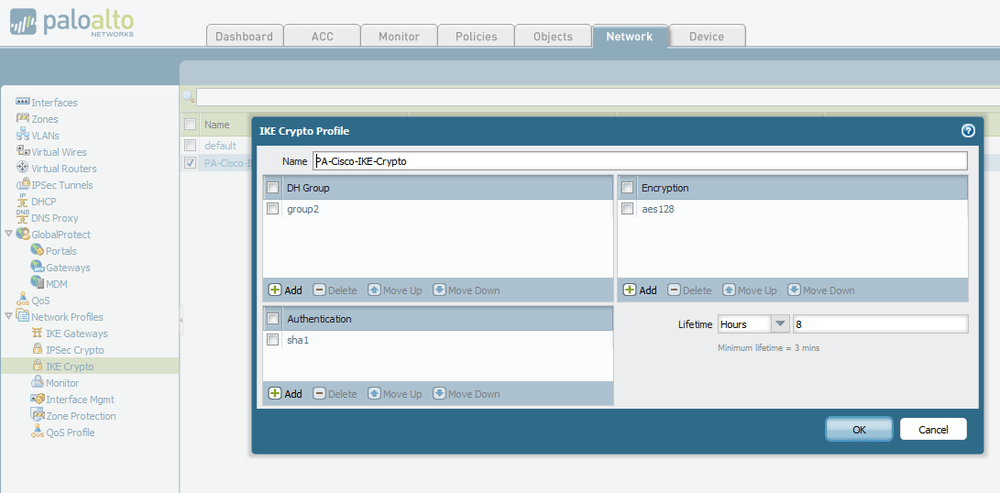Click the help icon in dialog title bar
This screenshot has height=493, width=1000.
point(967,131)
